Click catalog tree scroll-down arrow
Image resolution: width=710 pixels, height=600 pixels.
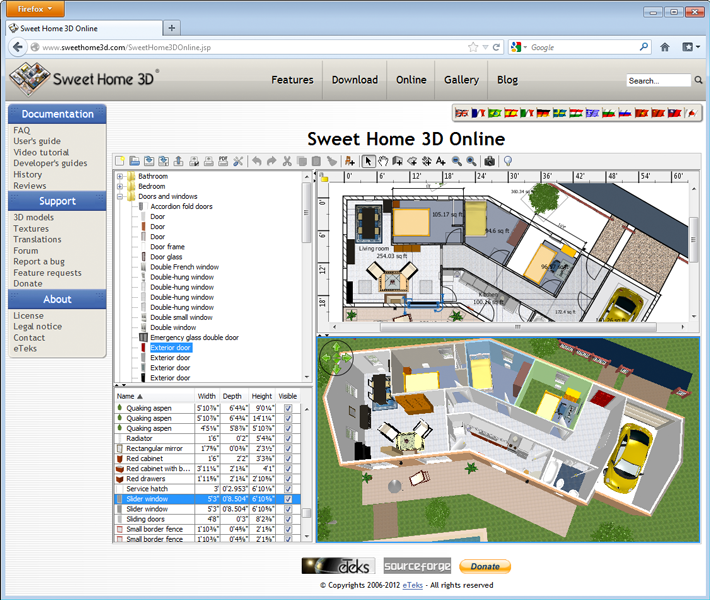click(x=307, y=377)
